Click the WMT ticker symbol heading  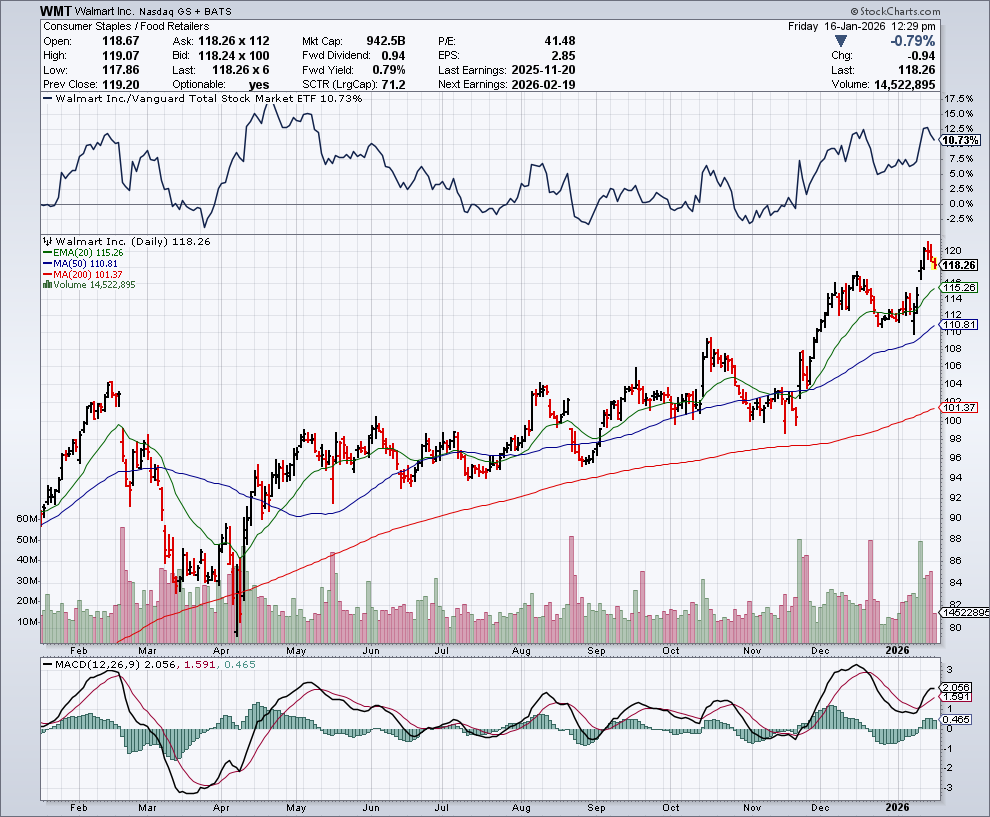(56, 10)
